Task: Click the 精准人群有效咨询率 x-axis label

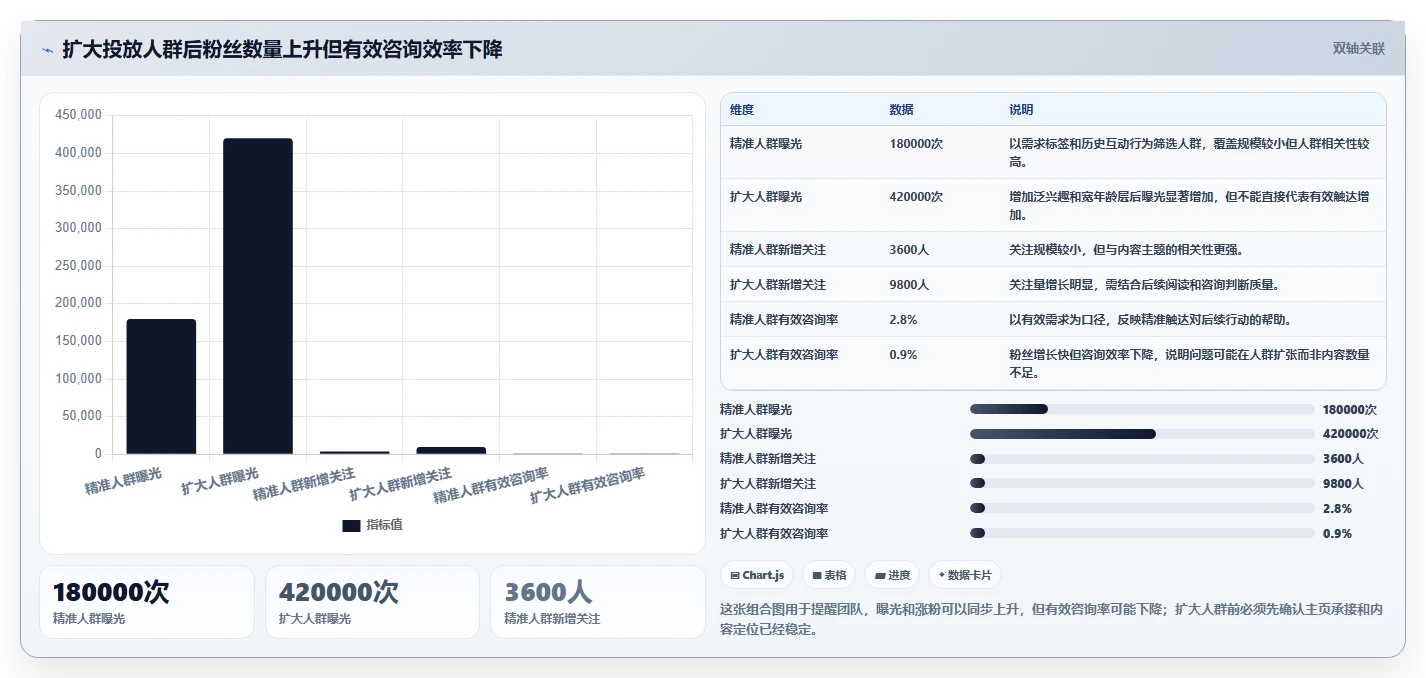Action: 491,485
